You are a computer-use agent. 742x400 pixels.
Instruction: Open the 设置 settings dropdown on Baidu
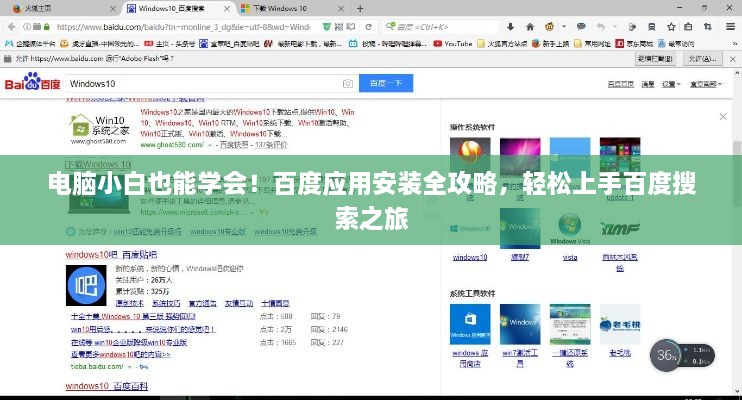click(x=671, y=84)
